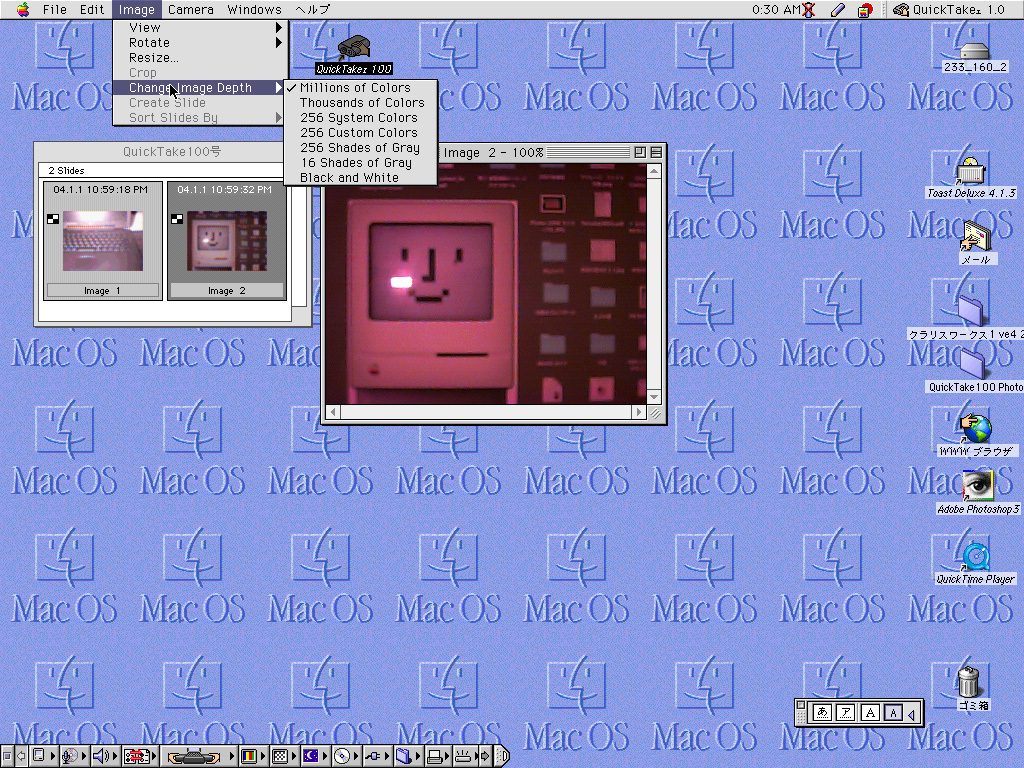Select the WWW ブラウザ globe icon
Viewport: 1024px width, 768px height.
point(976,428)
